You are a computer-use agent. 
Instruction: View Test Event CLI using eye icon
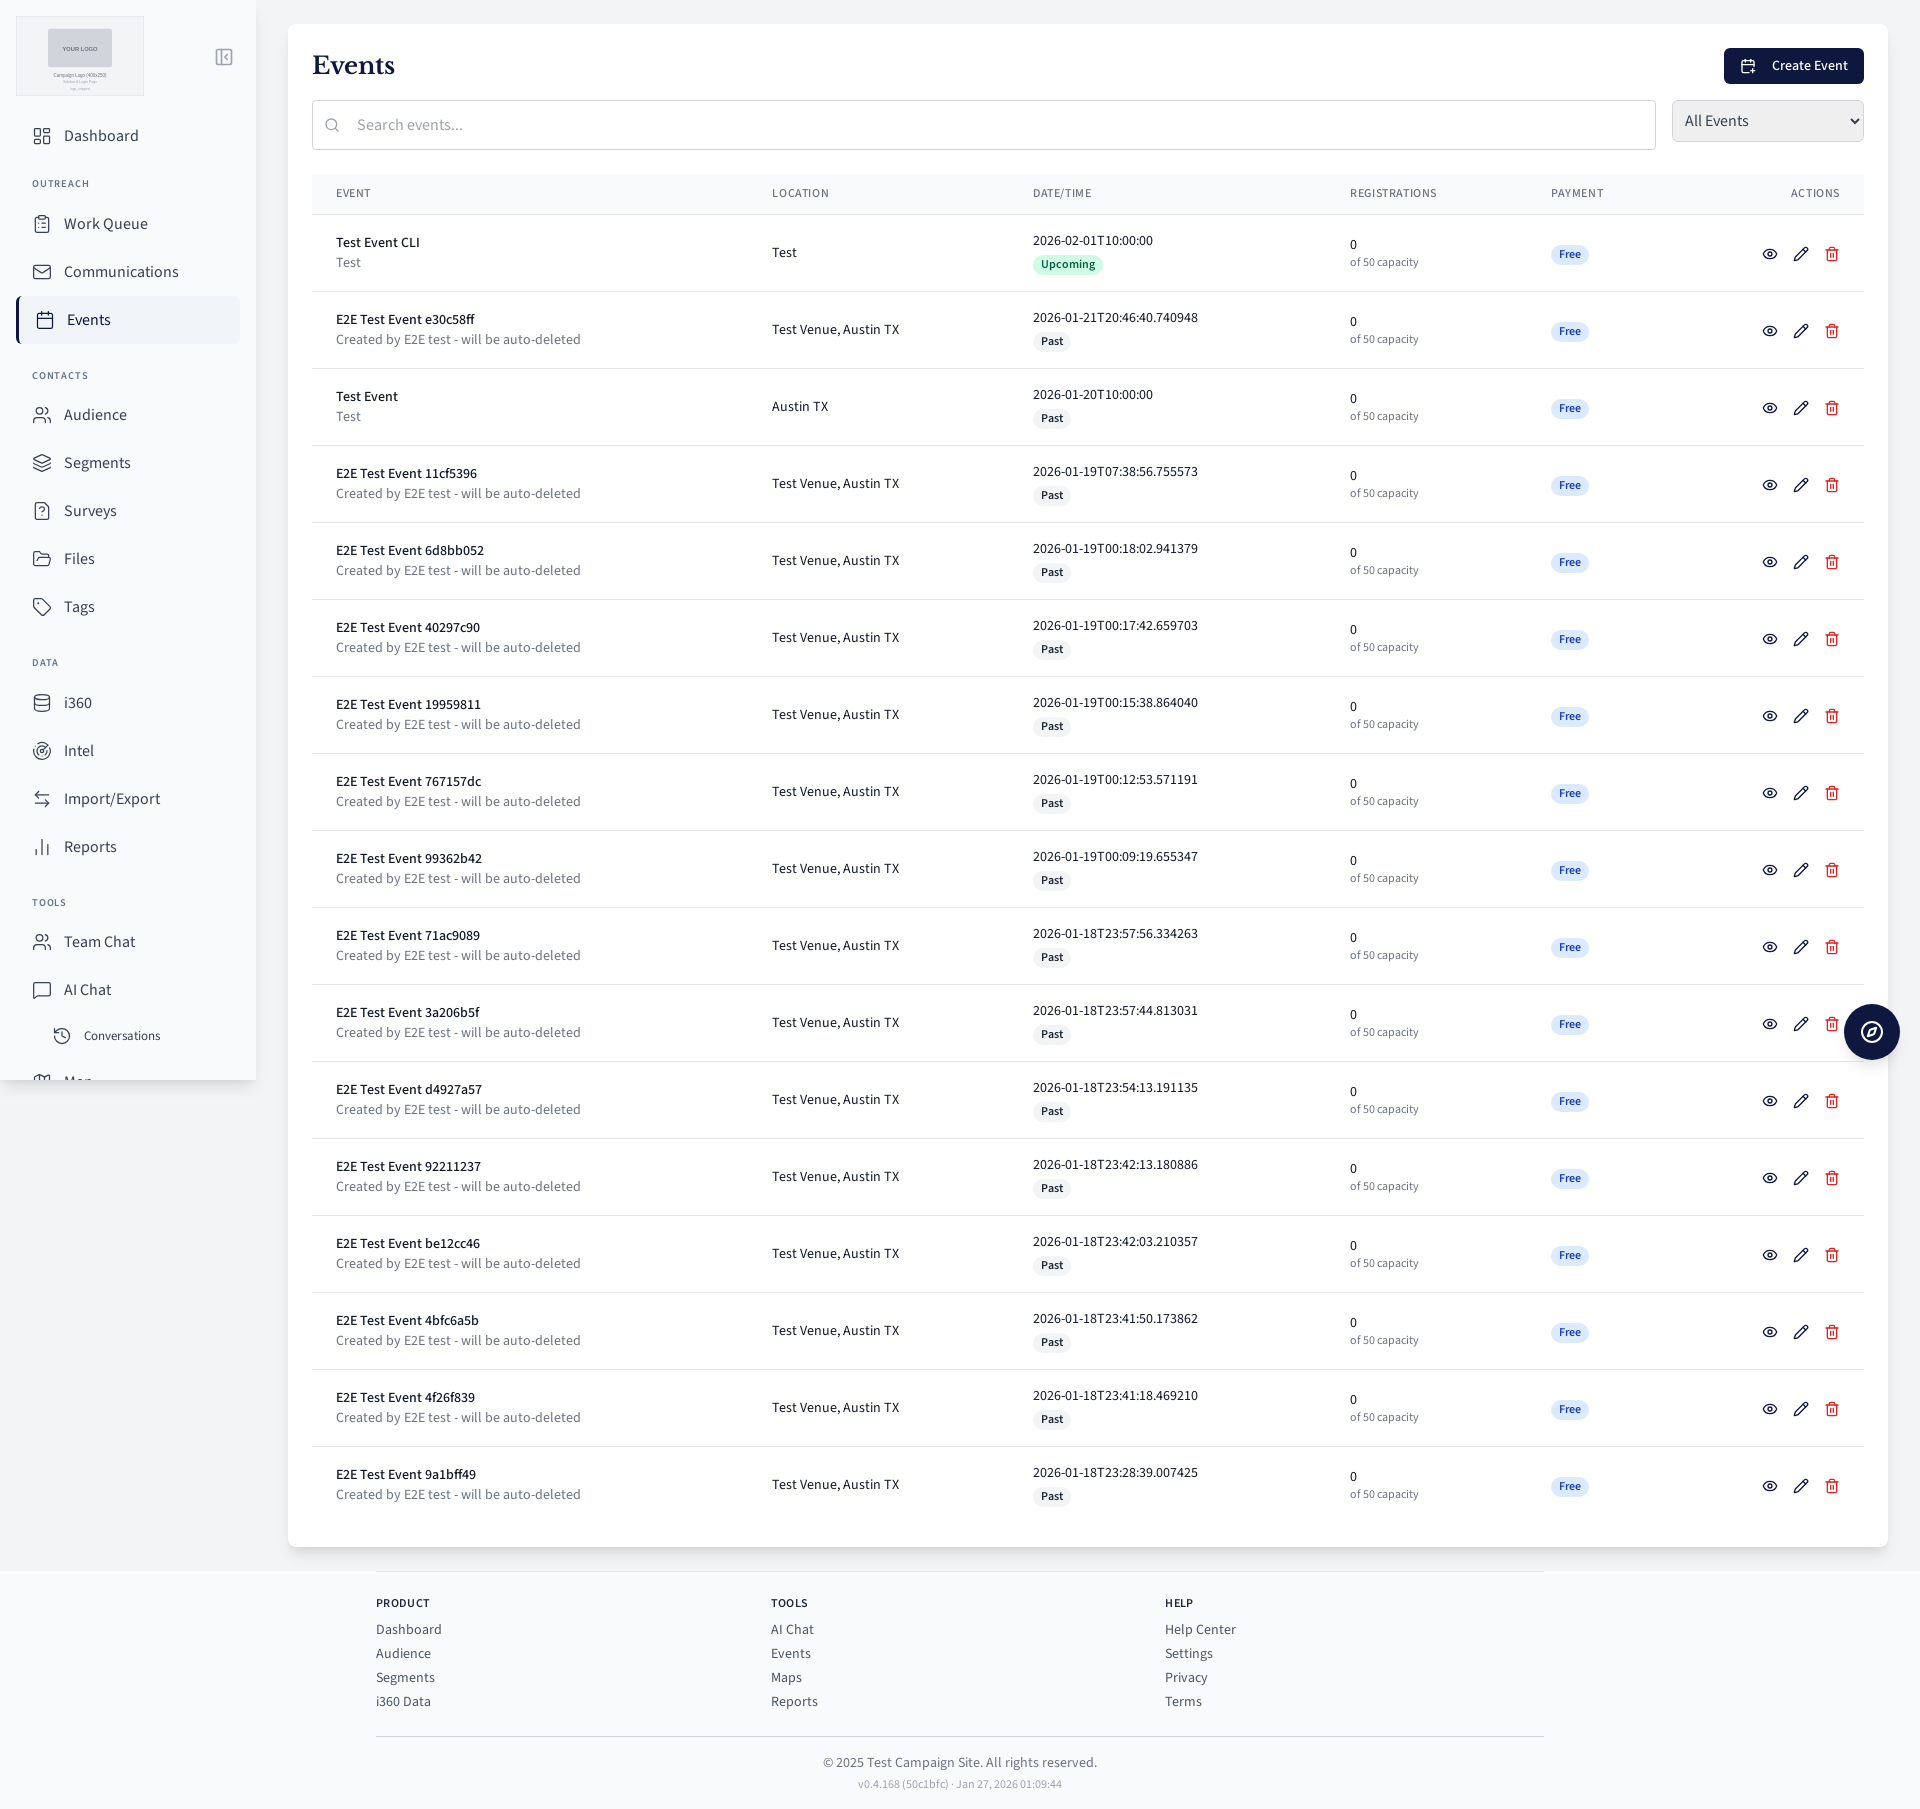coord(1769,254)
